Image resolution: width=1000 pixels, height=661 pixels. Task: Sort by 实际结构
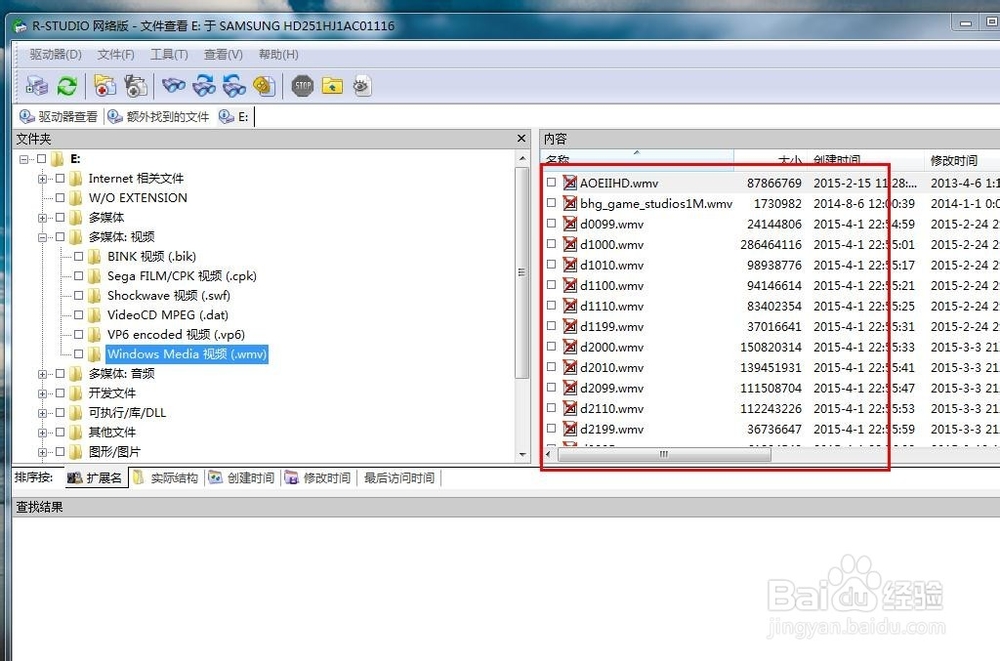(166, 478)
